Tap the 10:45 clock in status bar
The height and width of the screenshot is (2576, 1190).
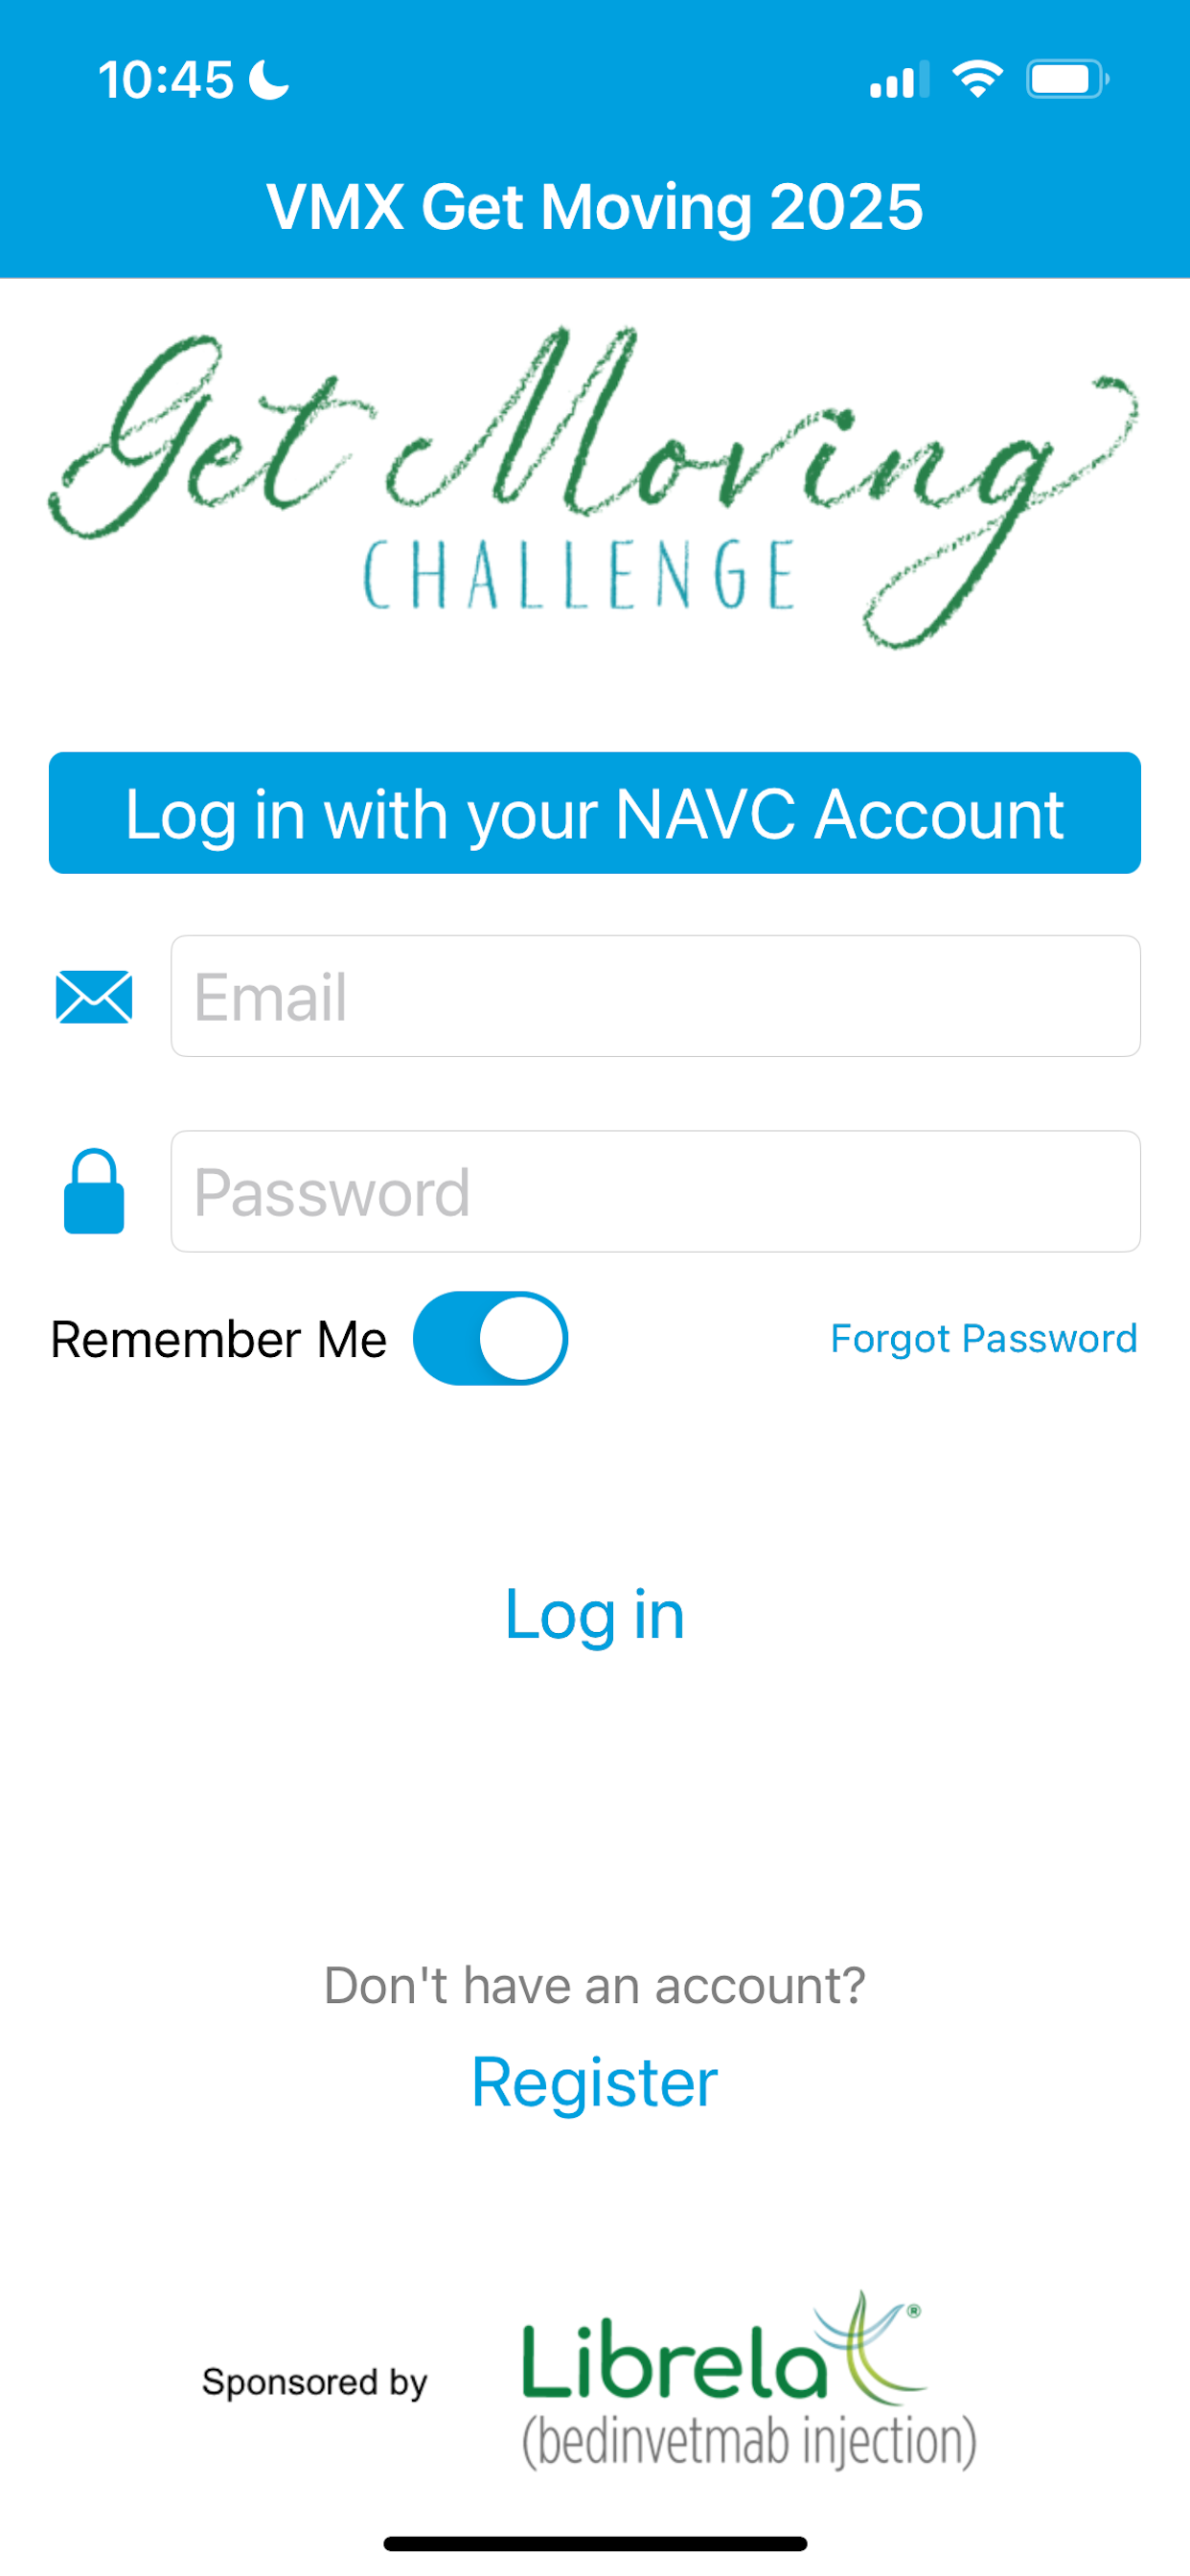click(x=166, y=80)
